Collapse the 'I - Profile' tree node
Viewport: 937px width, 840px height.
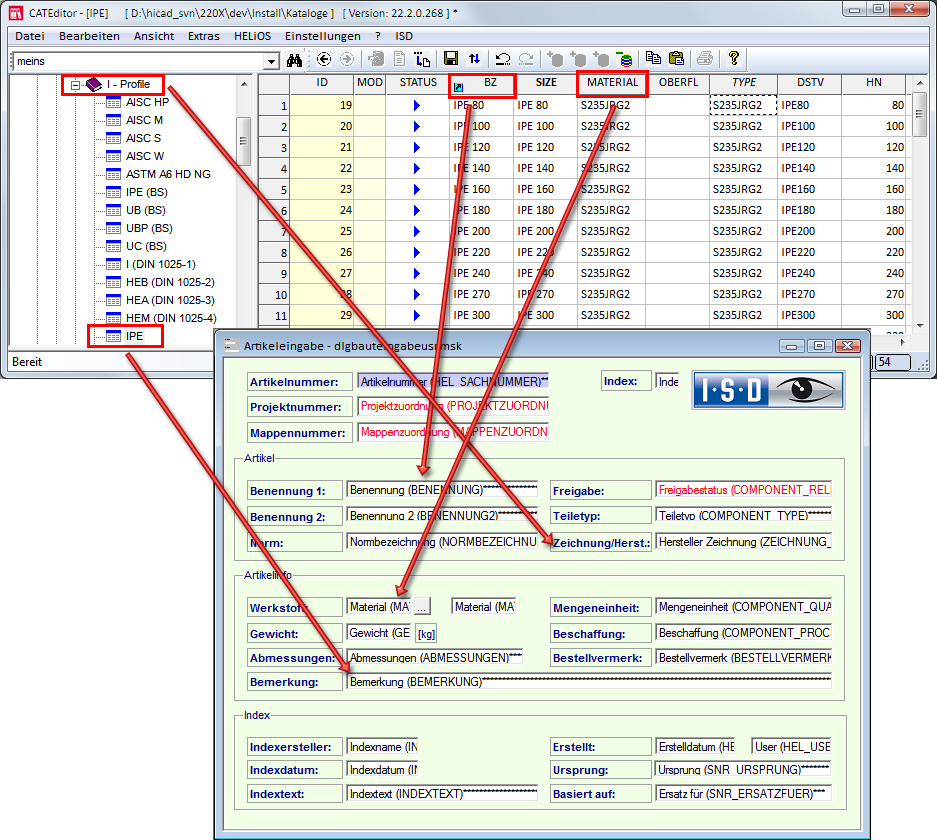pyautogui.click(x=75, y=85)
